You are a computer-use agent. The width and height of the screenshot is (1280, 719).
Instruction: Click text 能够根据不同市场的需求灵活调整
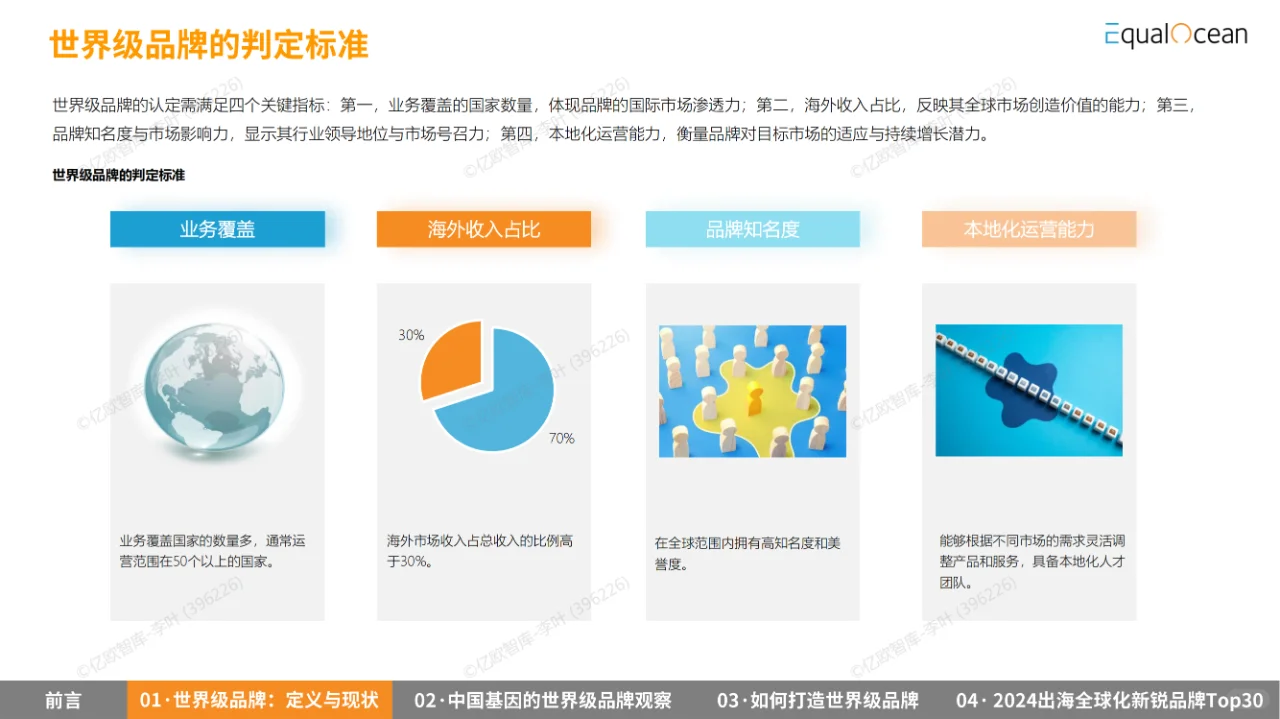coord(1033,562)
